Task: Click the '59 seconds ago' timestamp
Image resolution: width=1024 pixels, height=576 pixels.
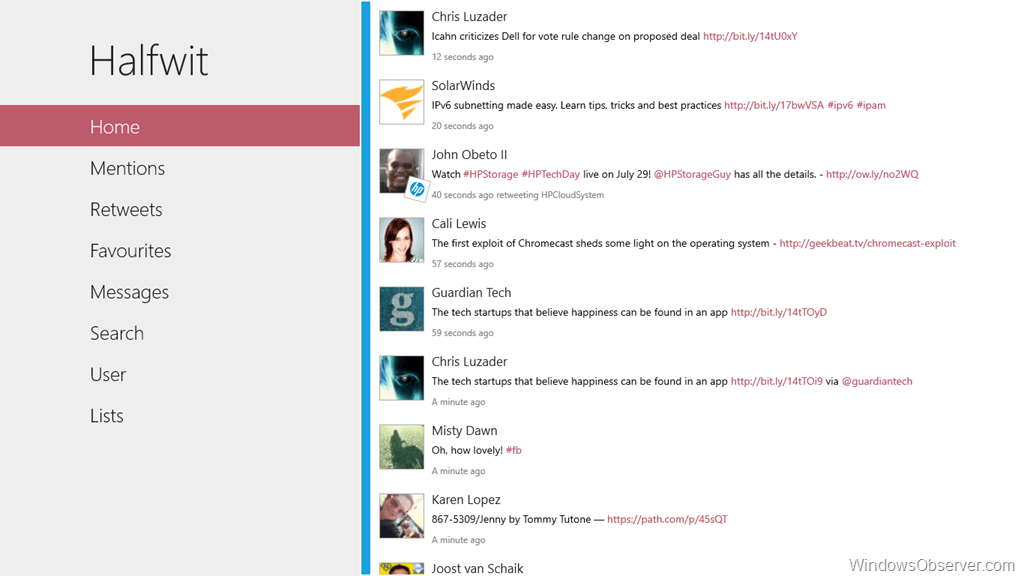Action: click(462, 333)
